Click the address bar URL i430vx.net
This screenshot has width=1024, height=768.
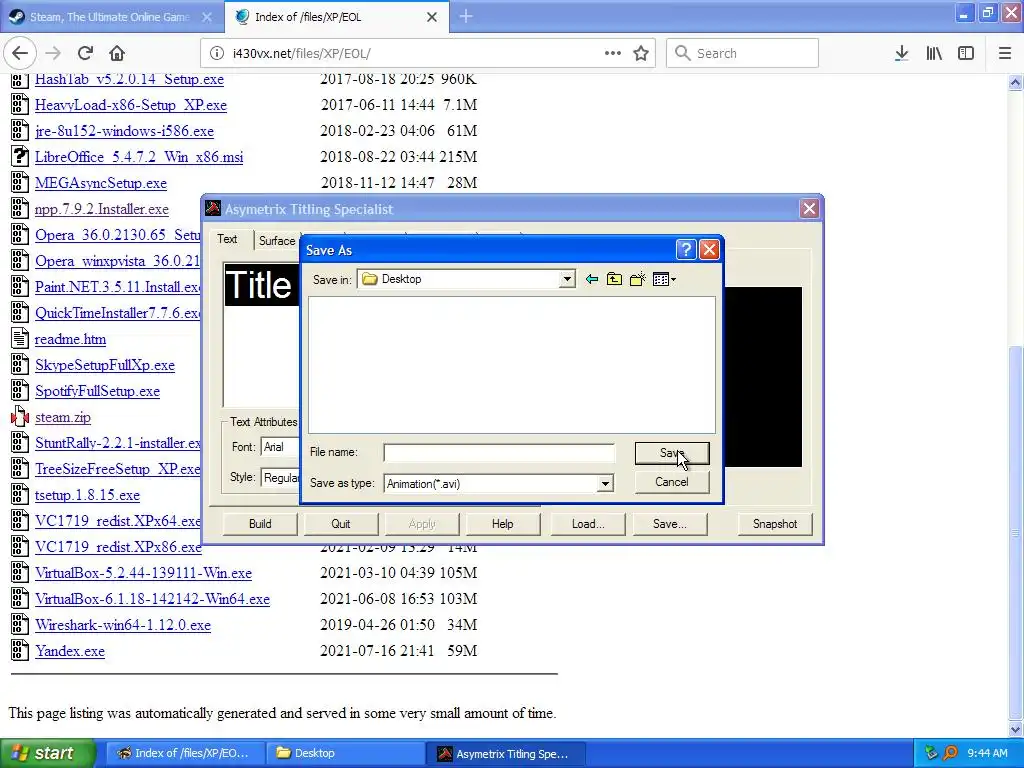[302, 54]
